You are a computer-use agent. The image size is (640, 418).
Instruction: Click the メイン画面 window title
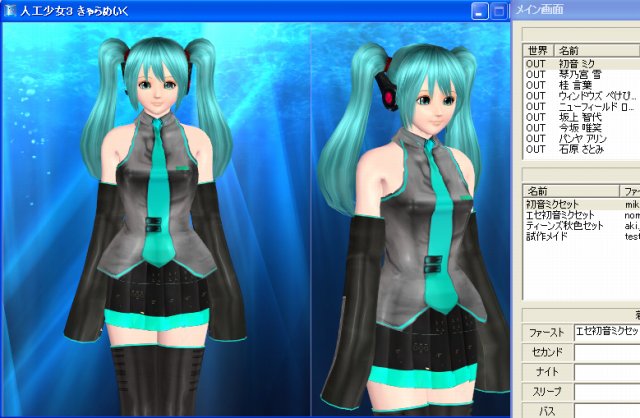tap(539, 9)
